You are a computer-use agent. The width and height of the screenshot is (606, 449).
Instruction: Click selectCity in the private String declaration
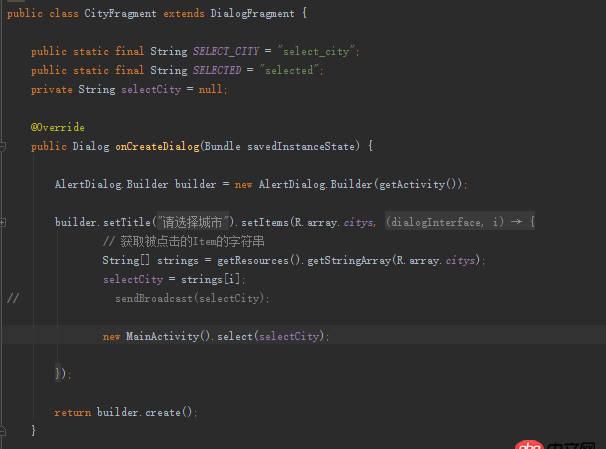click(x=151, y=90)
